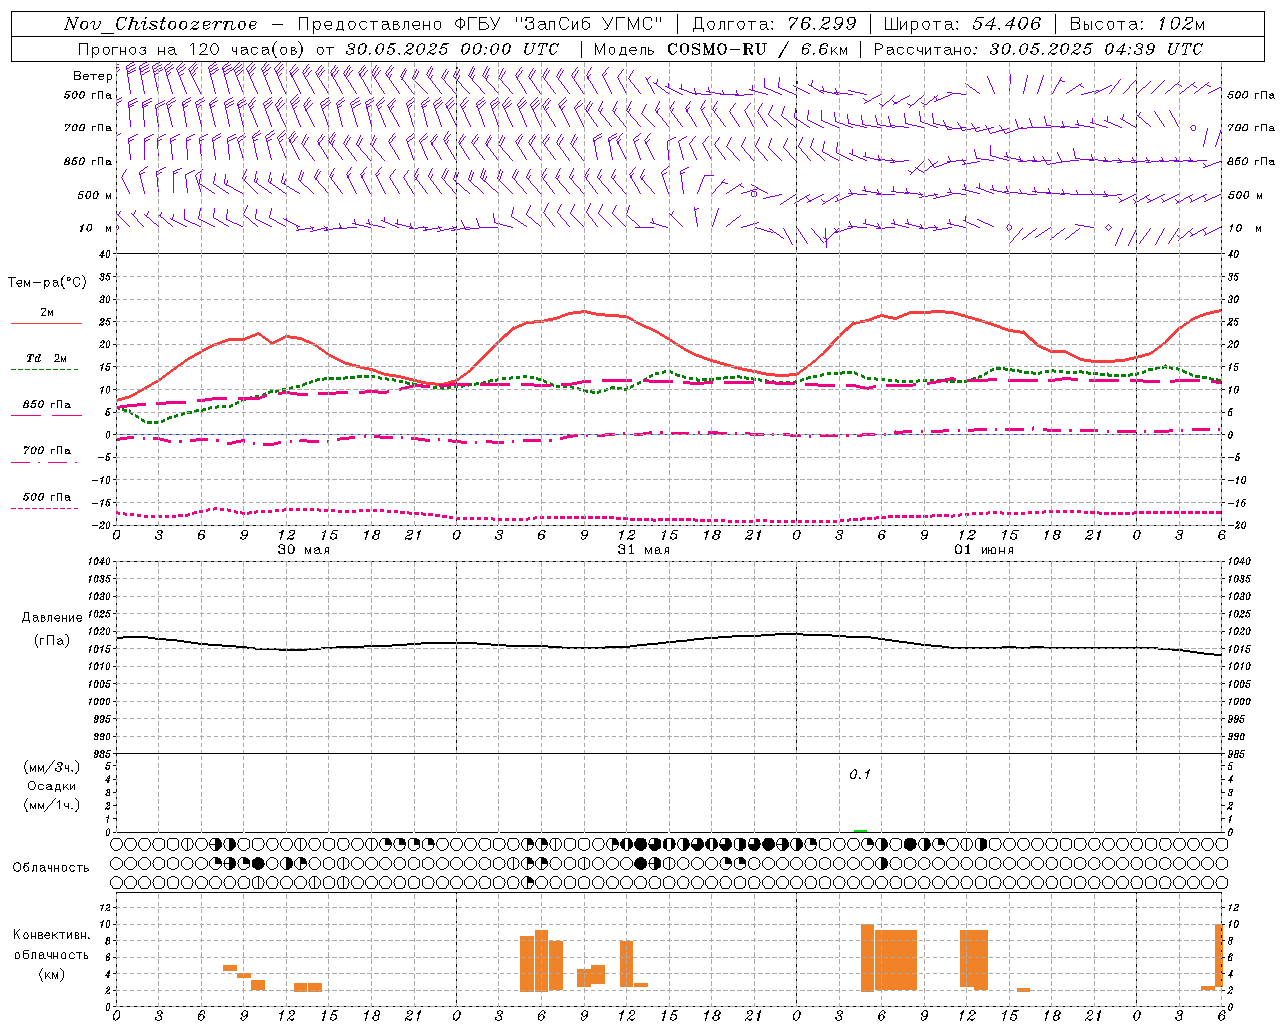Click the 'Осадки' precipitation label
1280x1024 pixels.
click(51, 786)
